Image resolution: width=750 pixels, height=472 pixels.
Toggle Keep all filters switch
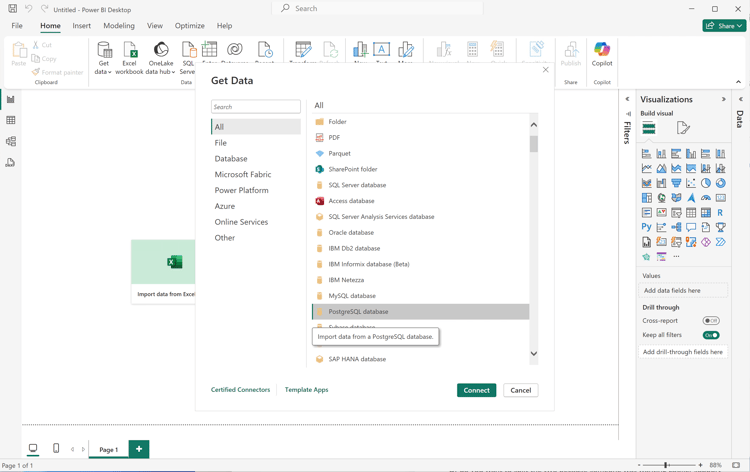711,335
